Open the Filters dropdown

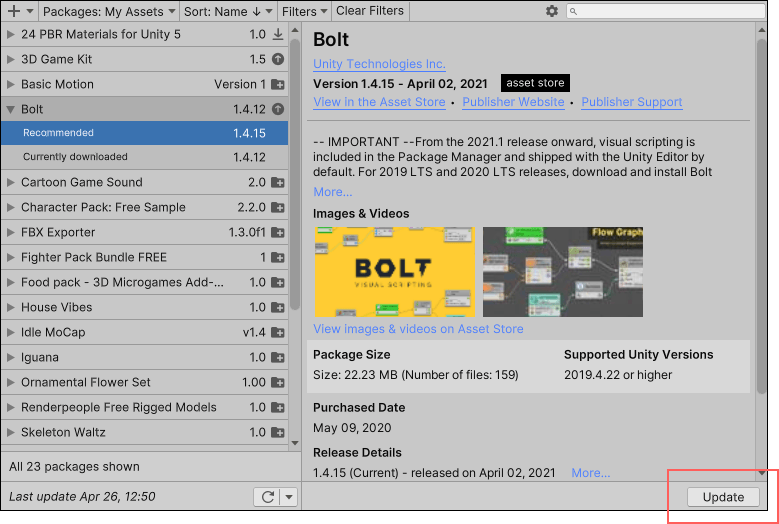[x=305, y=11]
